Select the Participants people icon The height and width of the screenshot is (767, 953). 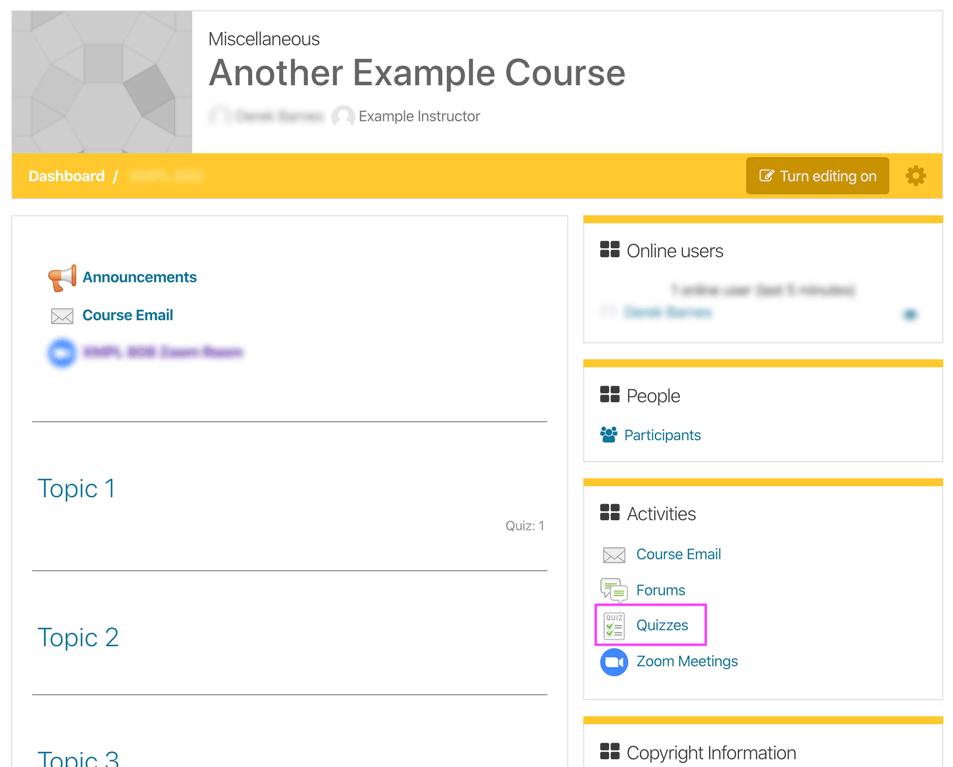(613, 435)
